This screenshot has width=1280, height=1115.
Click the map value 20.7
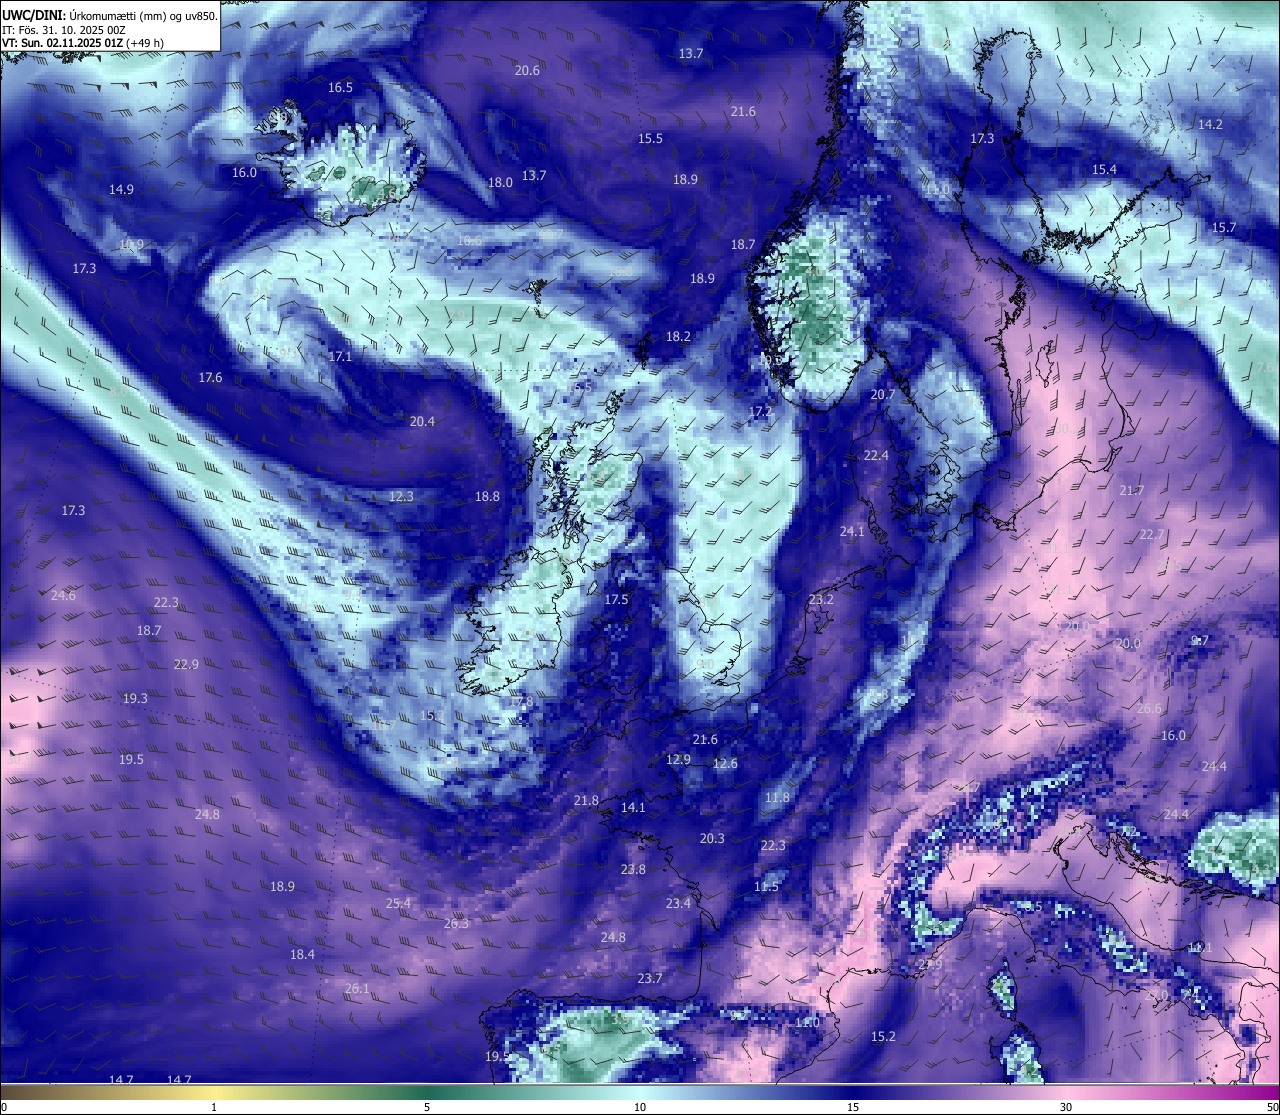tap(883, 394)
